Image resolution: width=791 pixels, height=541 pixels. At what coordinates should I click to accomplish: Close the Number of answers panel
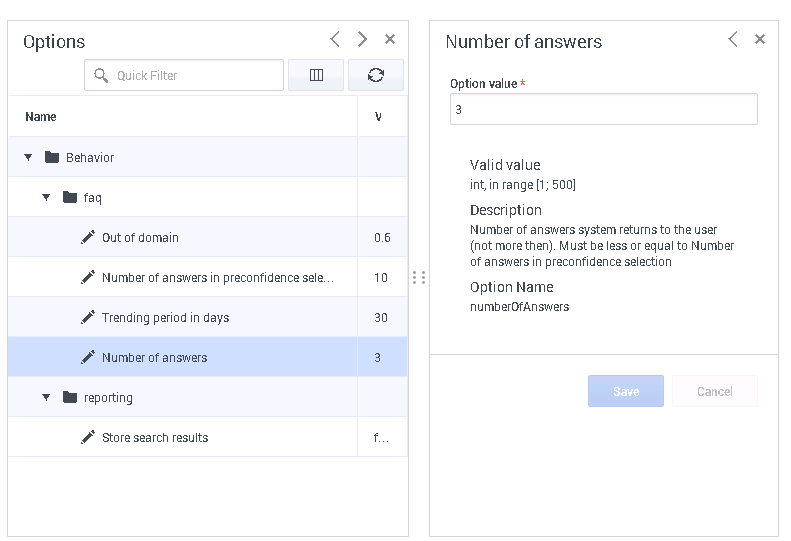(x=760, y=40)
